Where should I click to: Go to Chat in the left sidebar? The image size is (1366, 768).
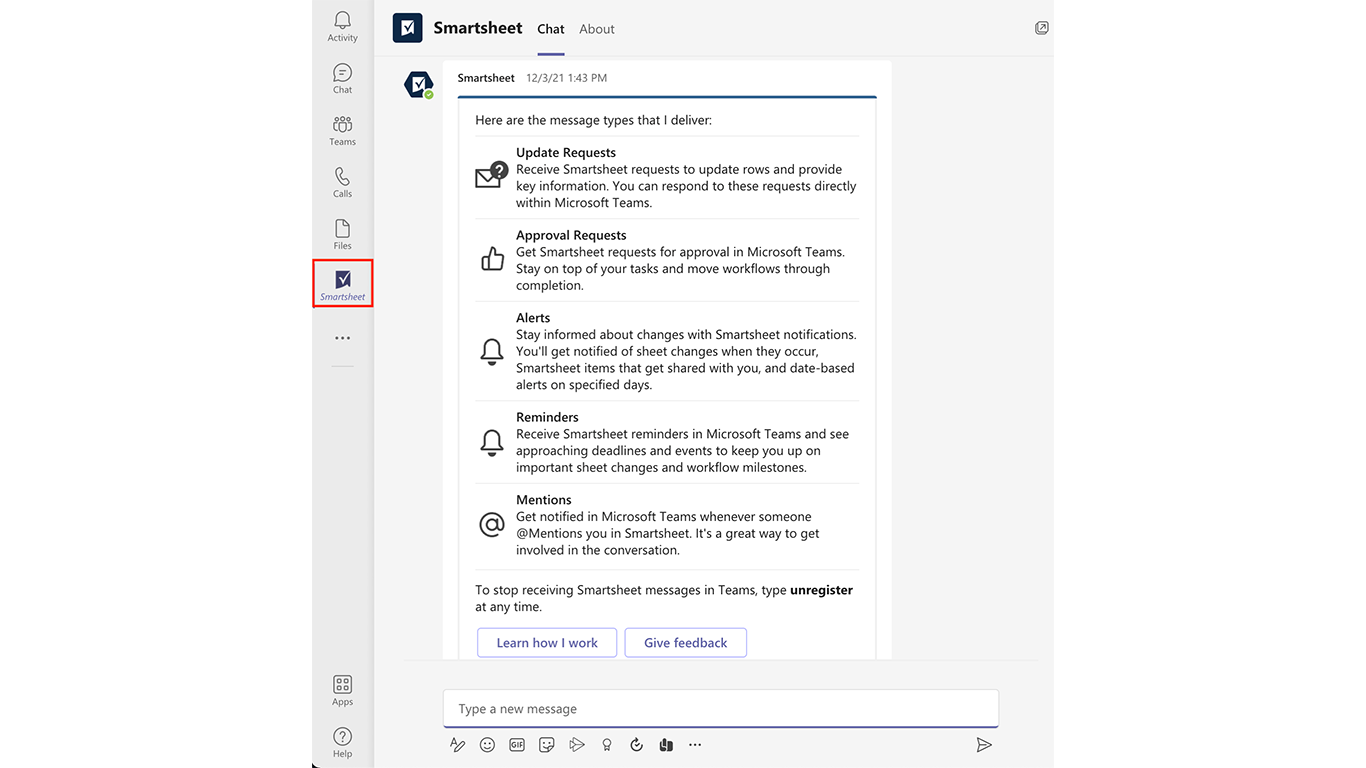click(342, 78)
